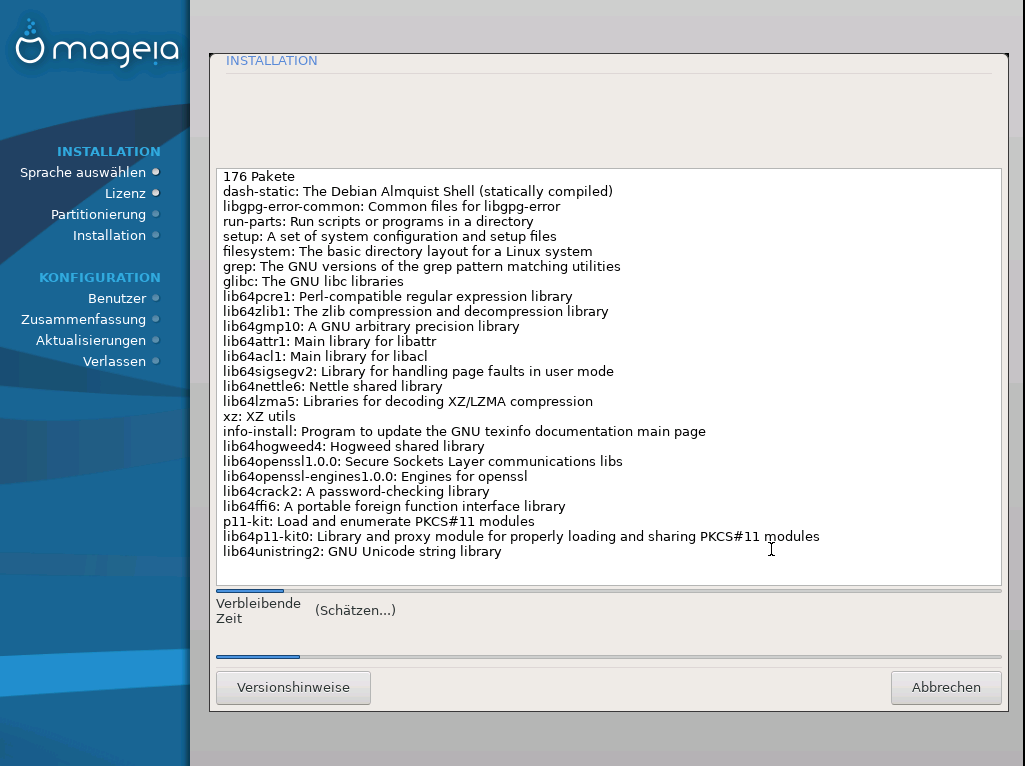
Task: Click the '176 Pakete' line in the log
Action: pyautogui.click(x=259, y=176)
